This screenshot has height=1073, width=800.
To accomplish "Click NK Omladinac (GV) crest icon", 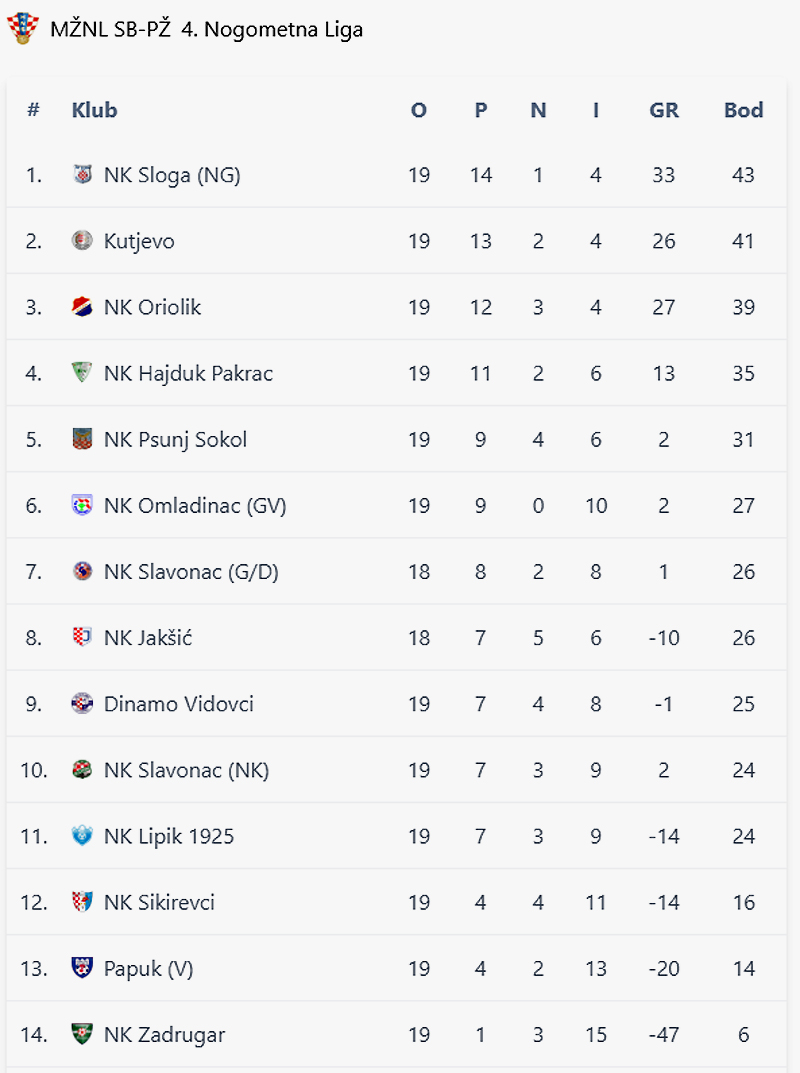I will tap(82, 505).
